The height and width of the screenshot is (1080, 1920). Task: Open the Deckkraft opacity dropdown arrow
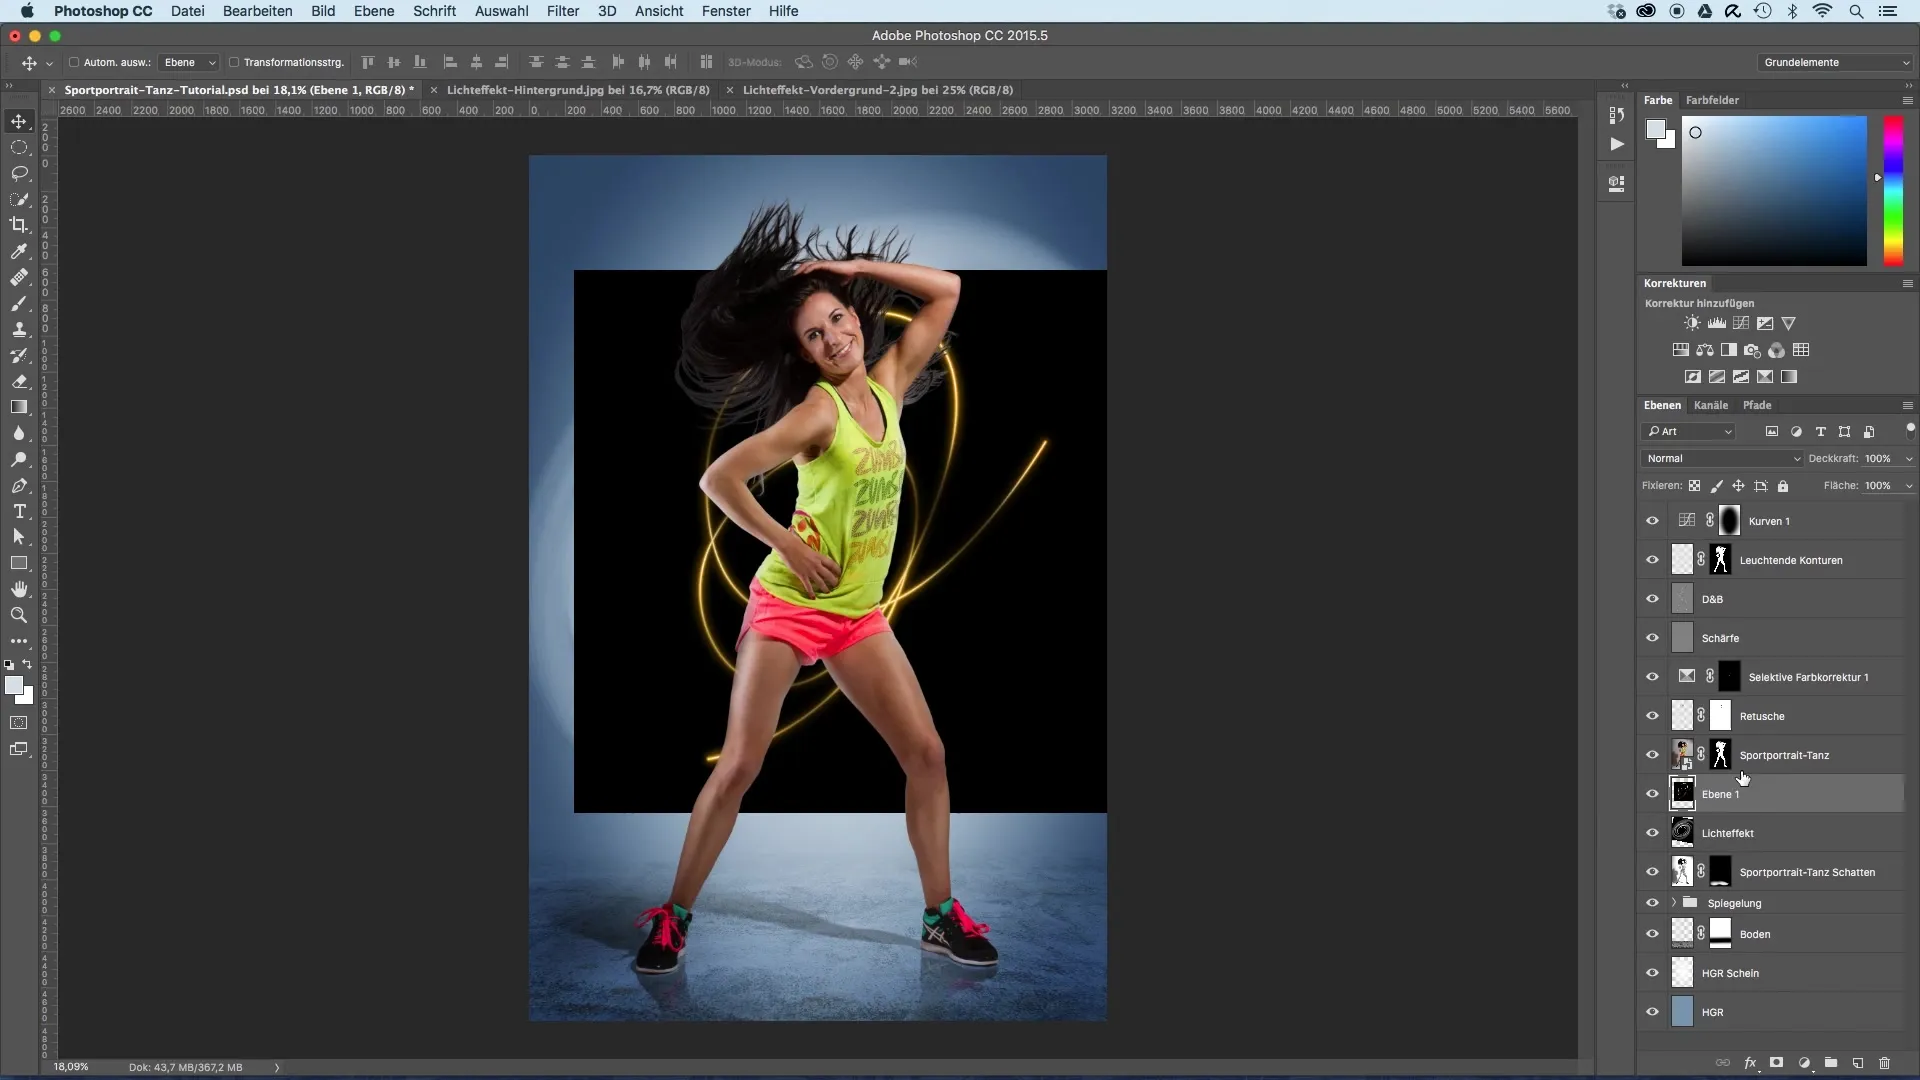pos(1908,459)
